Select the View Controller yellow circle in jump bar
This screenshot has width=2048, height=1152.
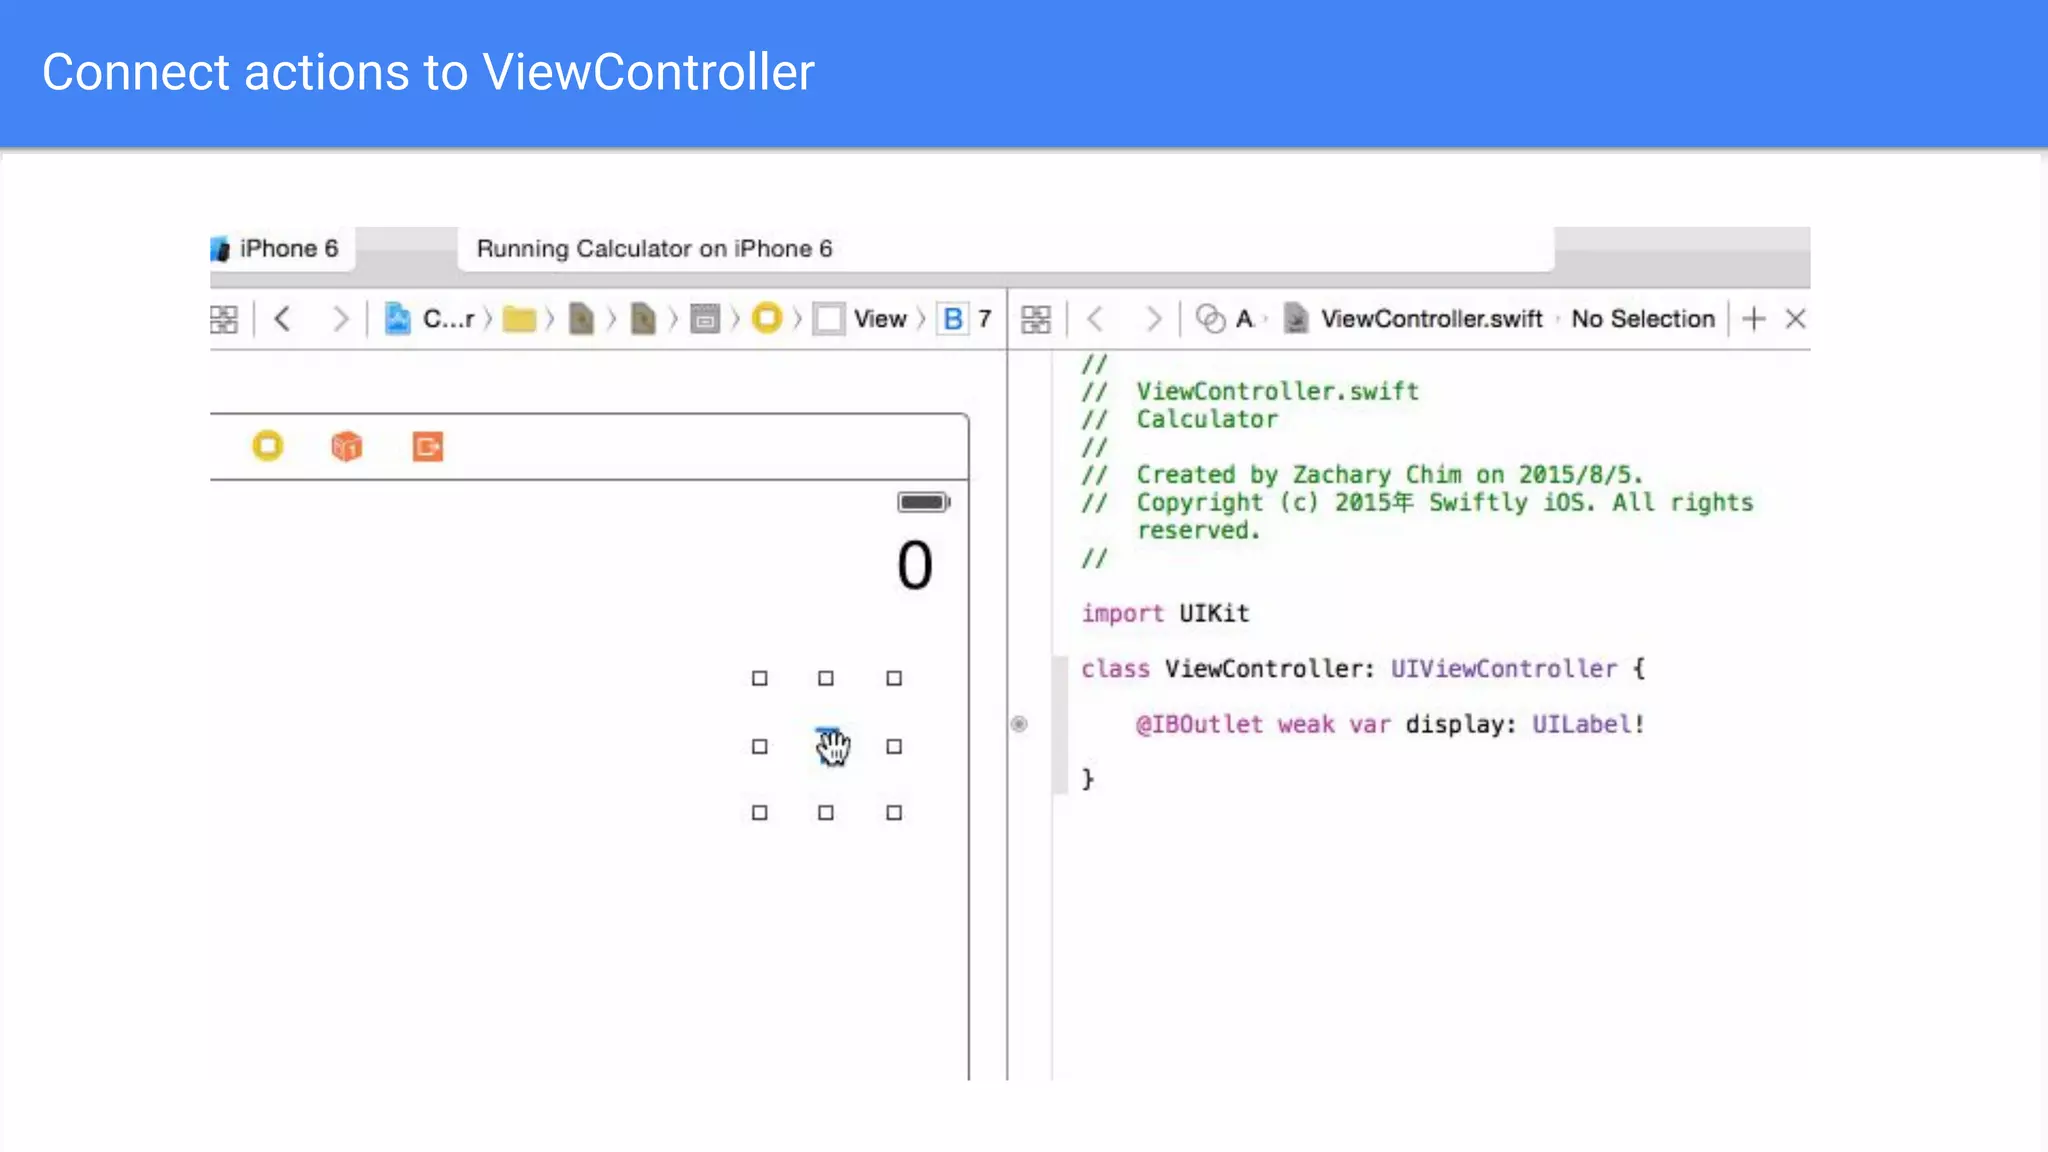click(767, 318)
